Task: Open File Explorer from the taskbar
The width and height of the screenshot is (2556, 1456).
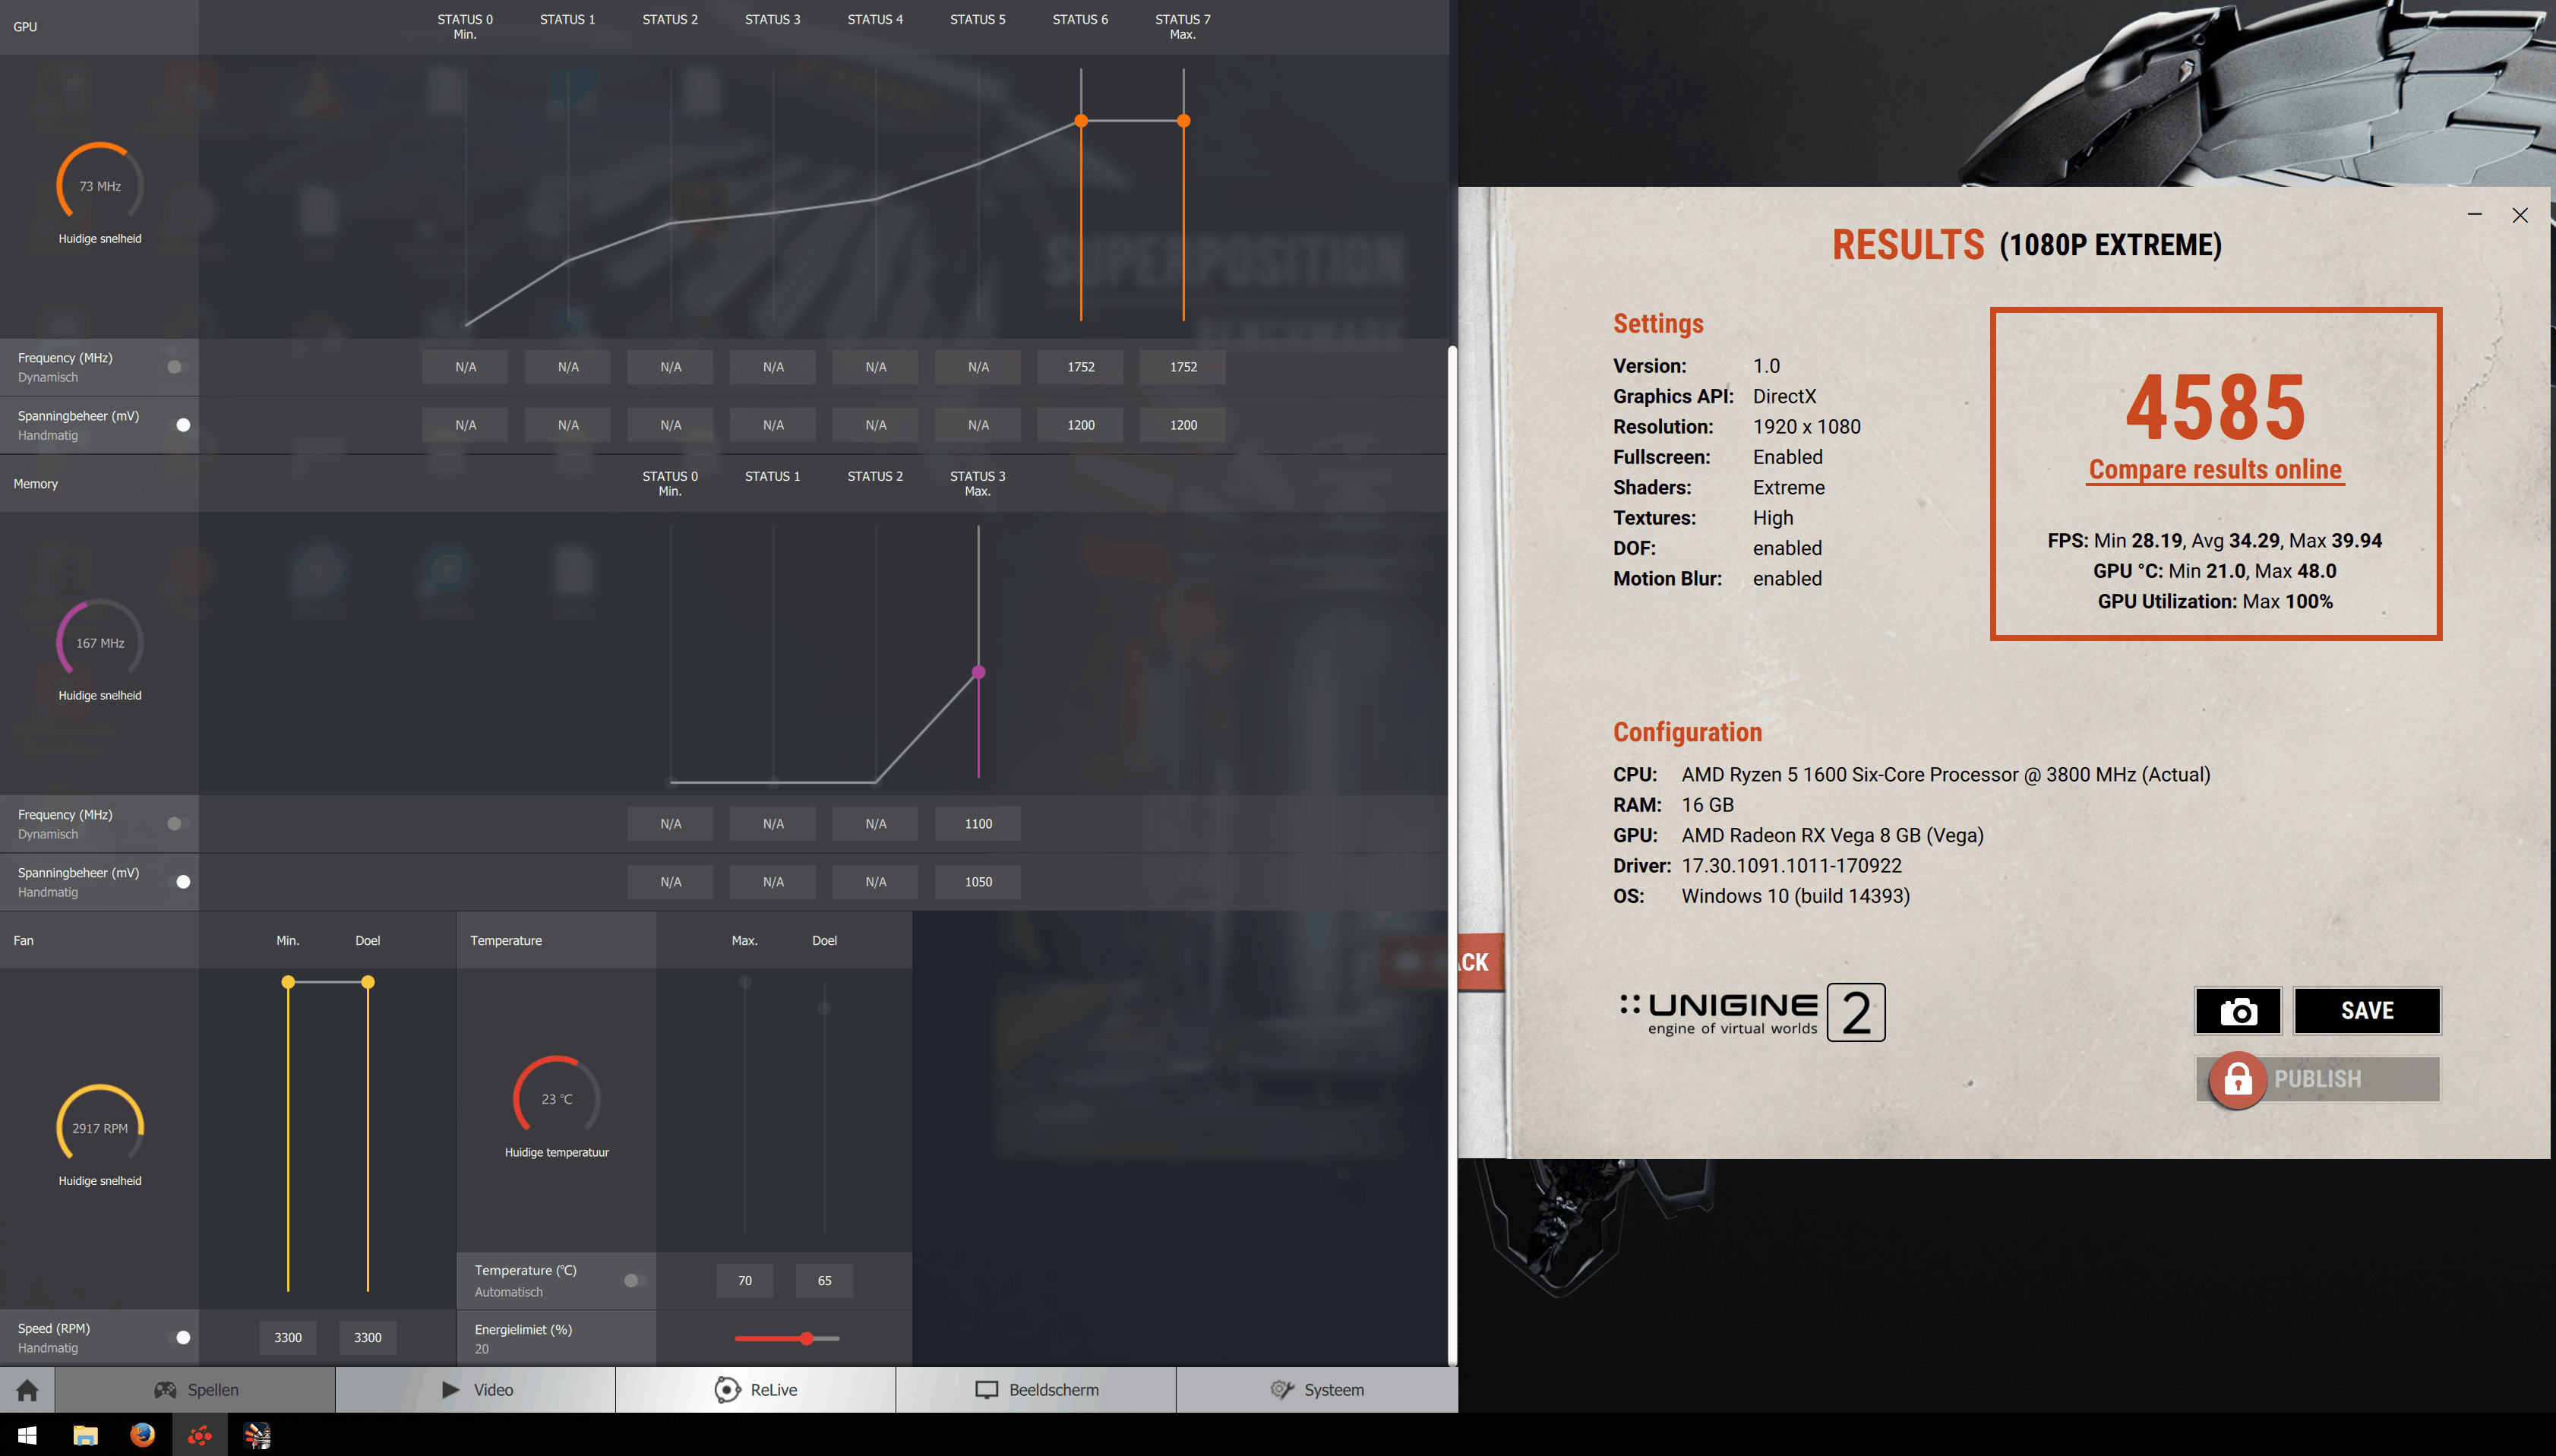Action: point(85,1435)
